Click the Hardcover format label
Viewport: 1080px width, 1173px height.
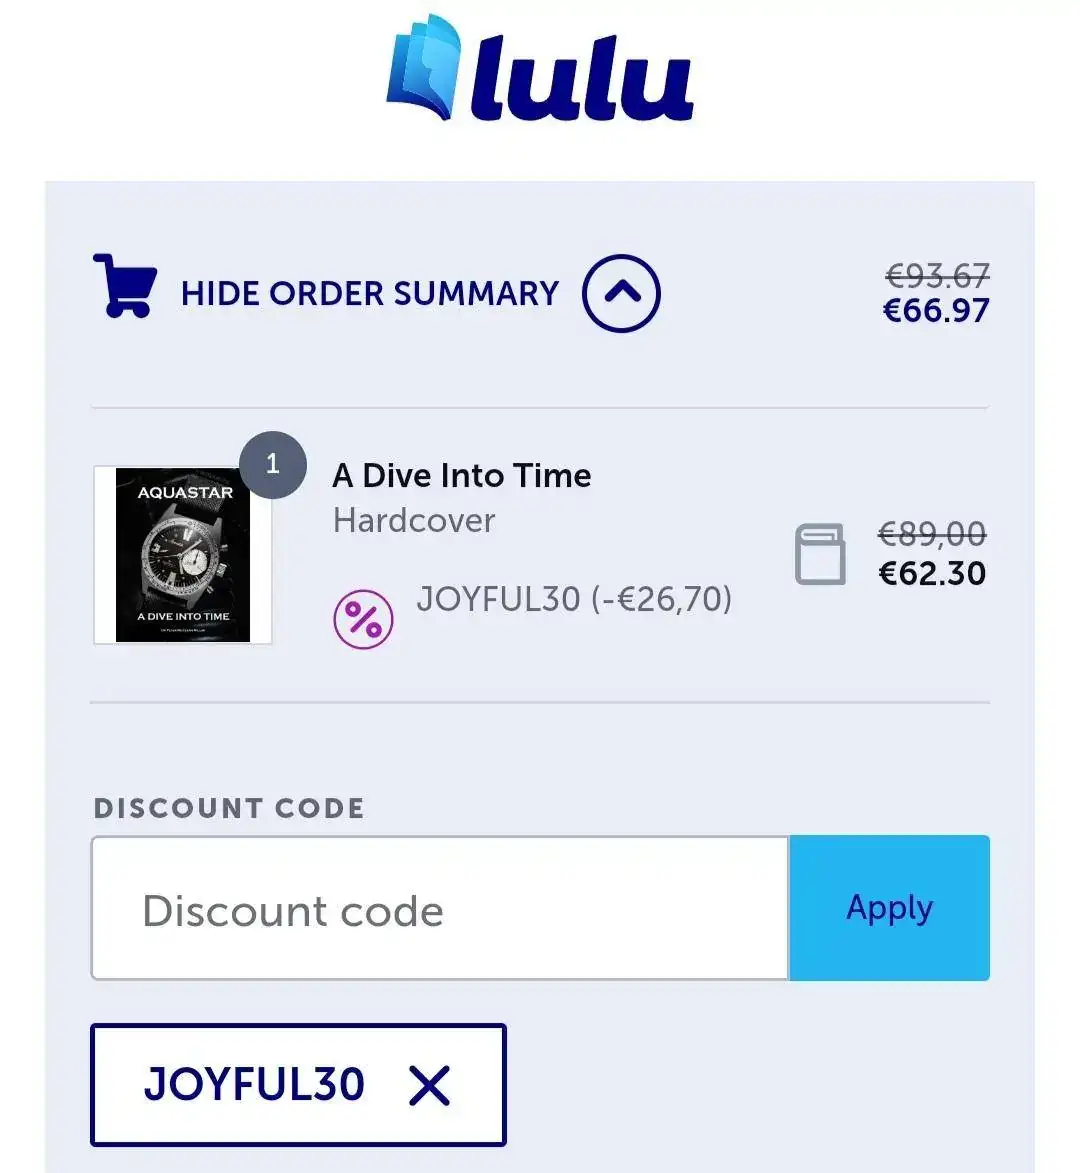414,521
